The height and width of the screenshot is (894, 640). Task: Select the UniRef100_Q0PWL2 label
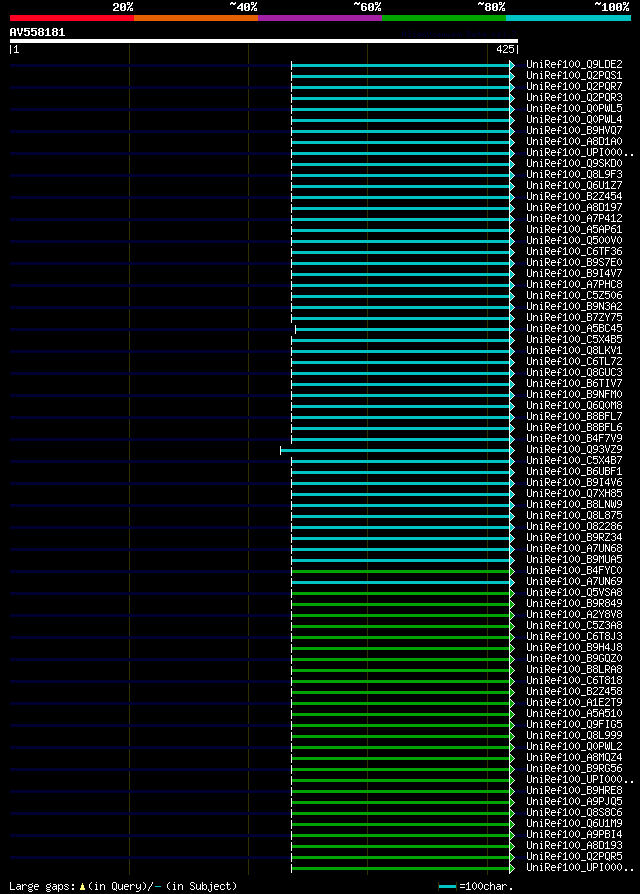click(x=574, y=746)
